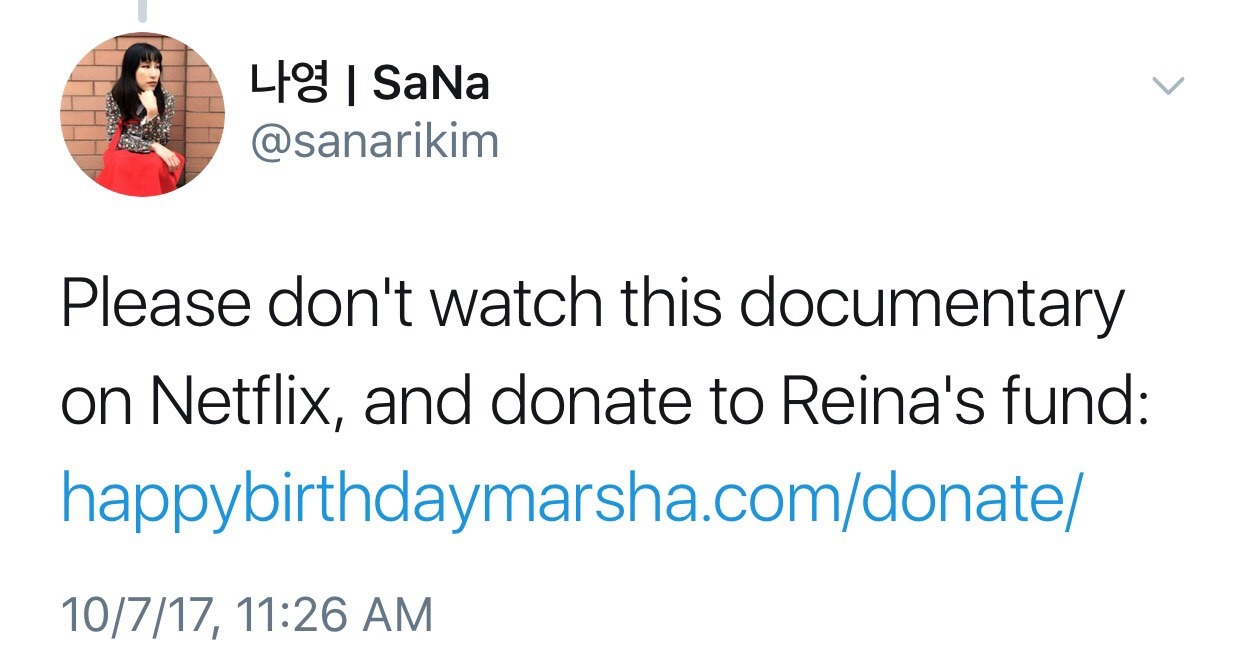This screenshot has height=664, width=1242.
Task: Click the 10/7/17, 11:26 AM timestamp
Action: 247,613
